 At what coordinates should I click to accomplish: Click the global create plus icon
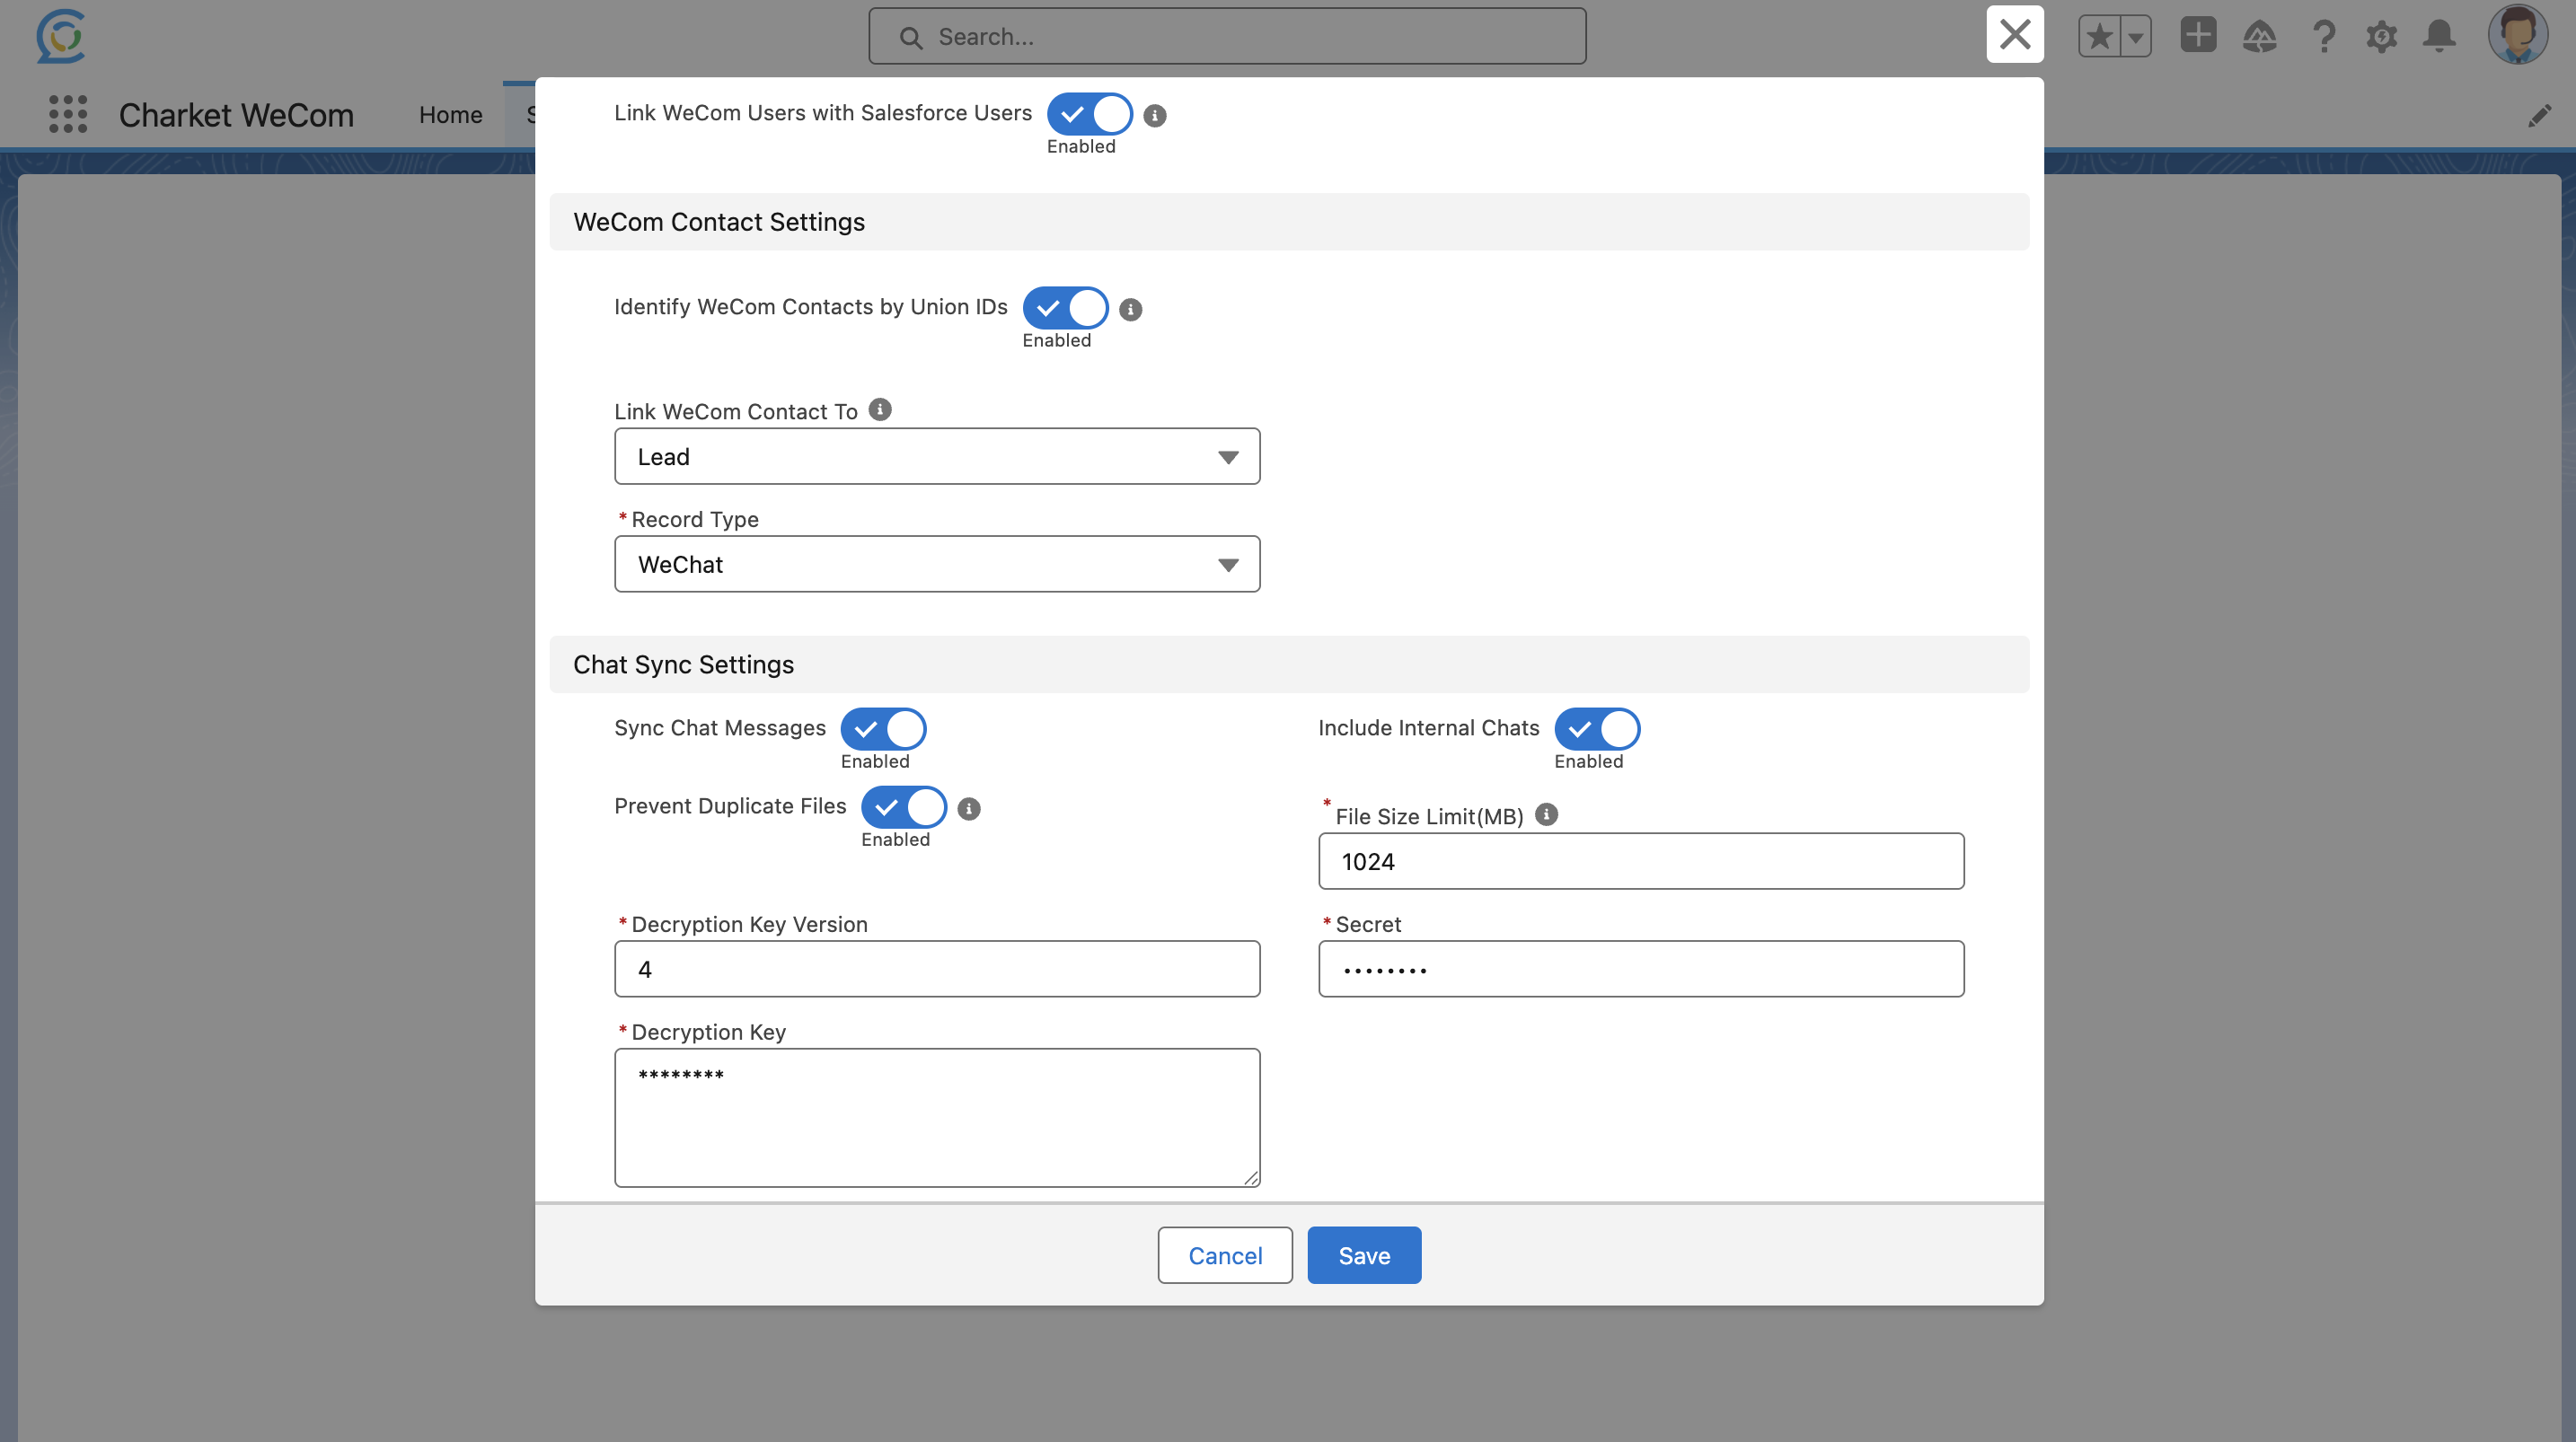click(2197, 36)
